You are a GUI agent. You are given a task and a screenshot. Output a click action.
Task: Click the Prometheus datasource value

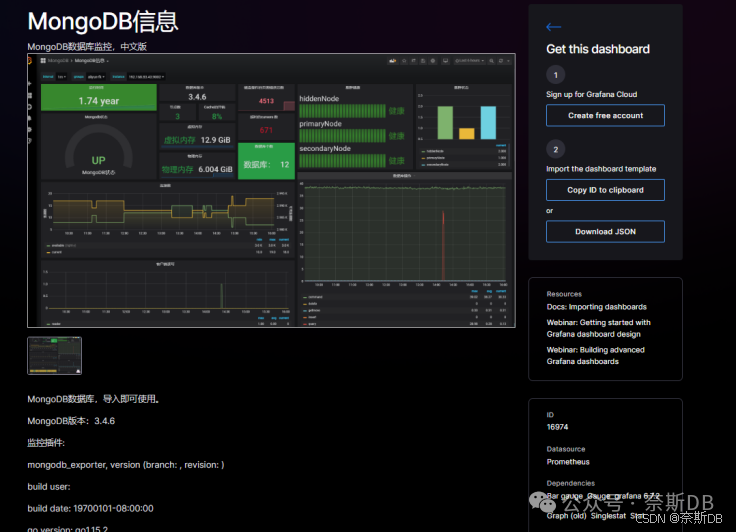[568, 462]
